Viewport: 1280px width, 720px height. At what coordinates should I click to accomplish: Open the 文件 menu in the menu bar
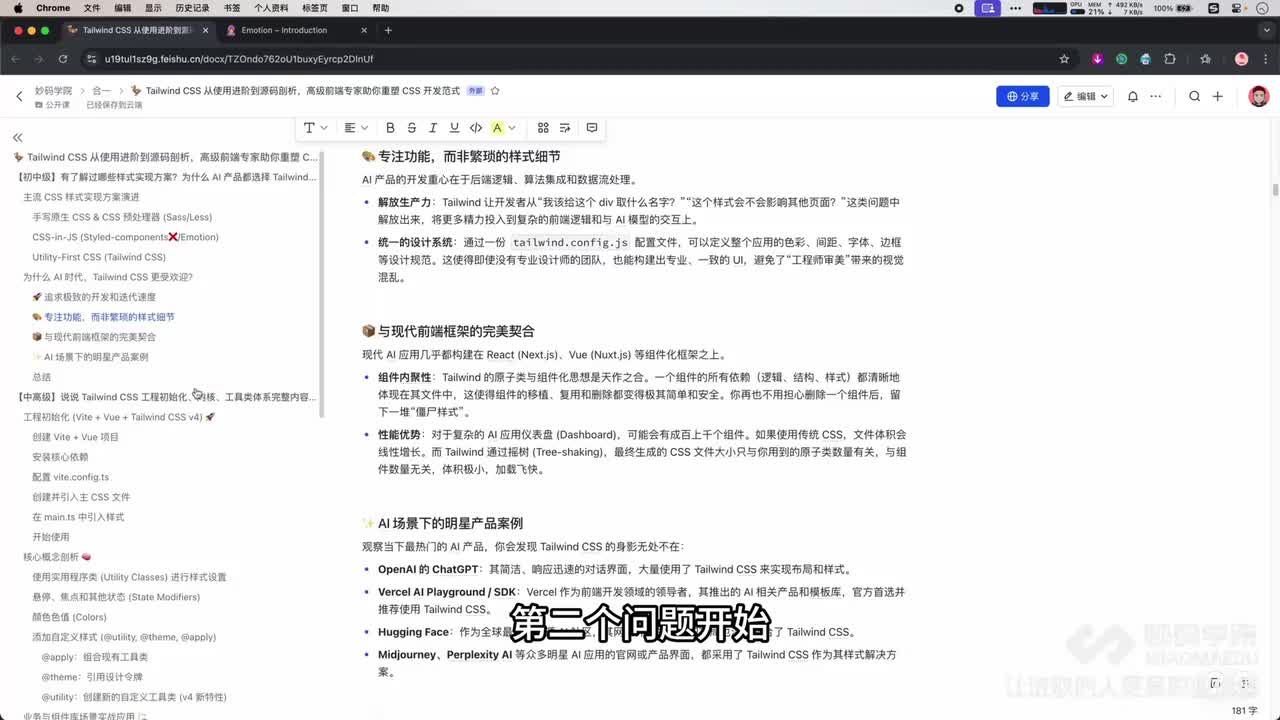point(92,8)
